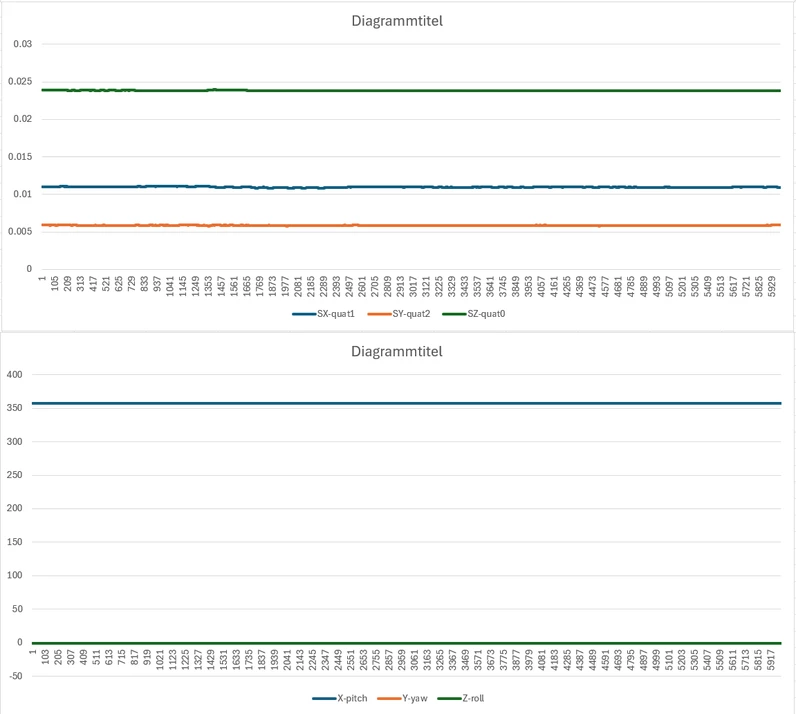Screen dimensions: 796x714
Task: Click the 5929 x-axis label in top chart
Action: 771,286
